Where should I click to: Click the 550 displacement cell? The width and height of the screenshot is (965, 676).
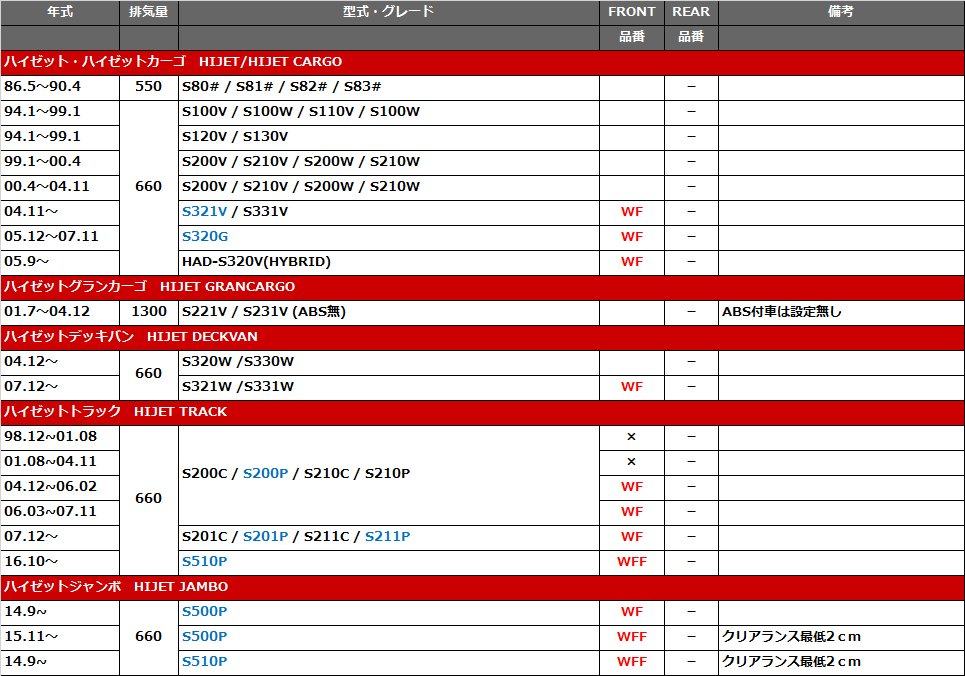click(149, 87)
